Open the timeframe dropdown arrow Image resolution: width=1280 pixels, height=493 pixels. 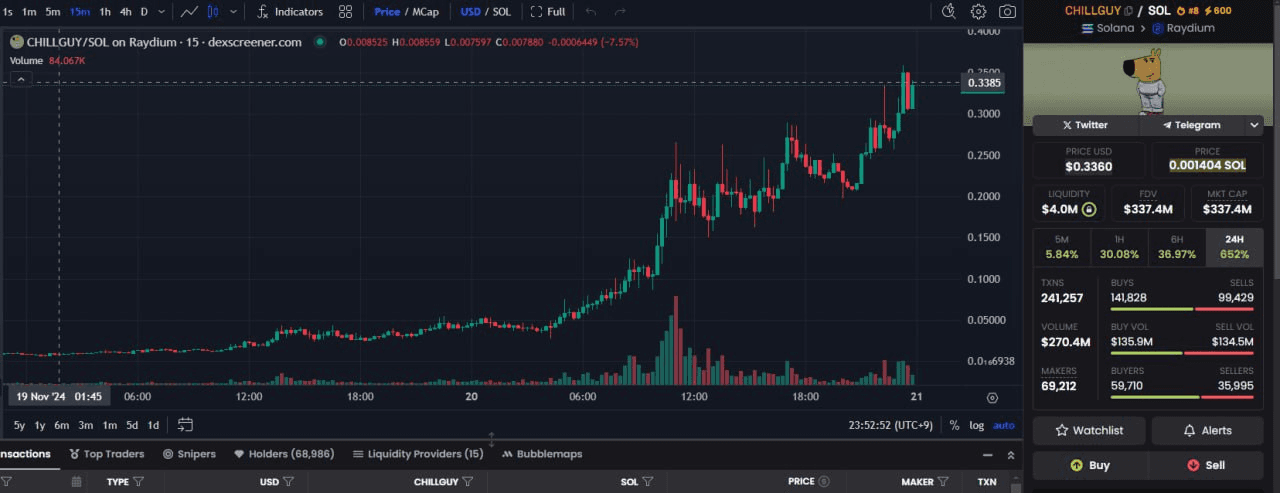[162, 12]
